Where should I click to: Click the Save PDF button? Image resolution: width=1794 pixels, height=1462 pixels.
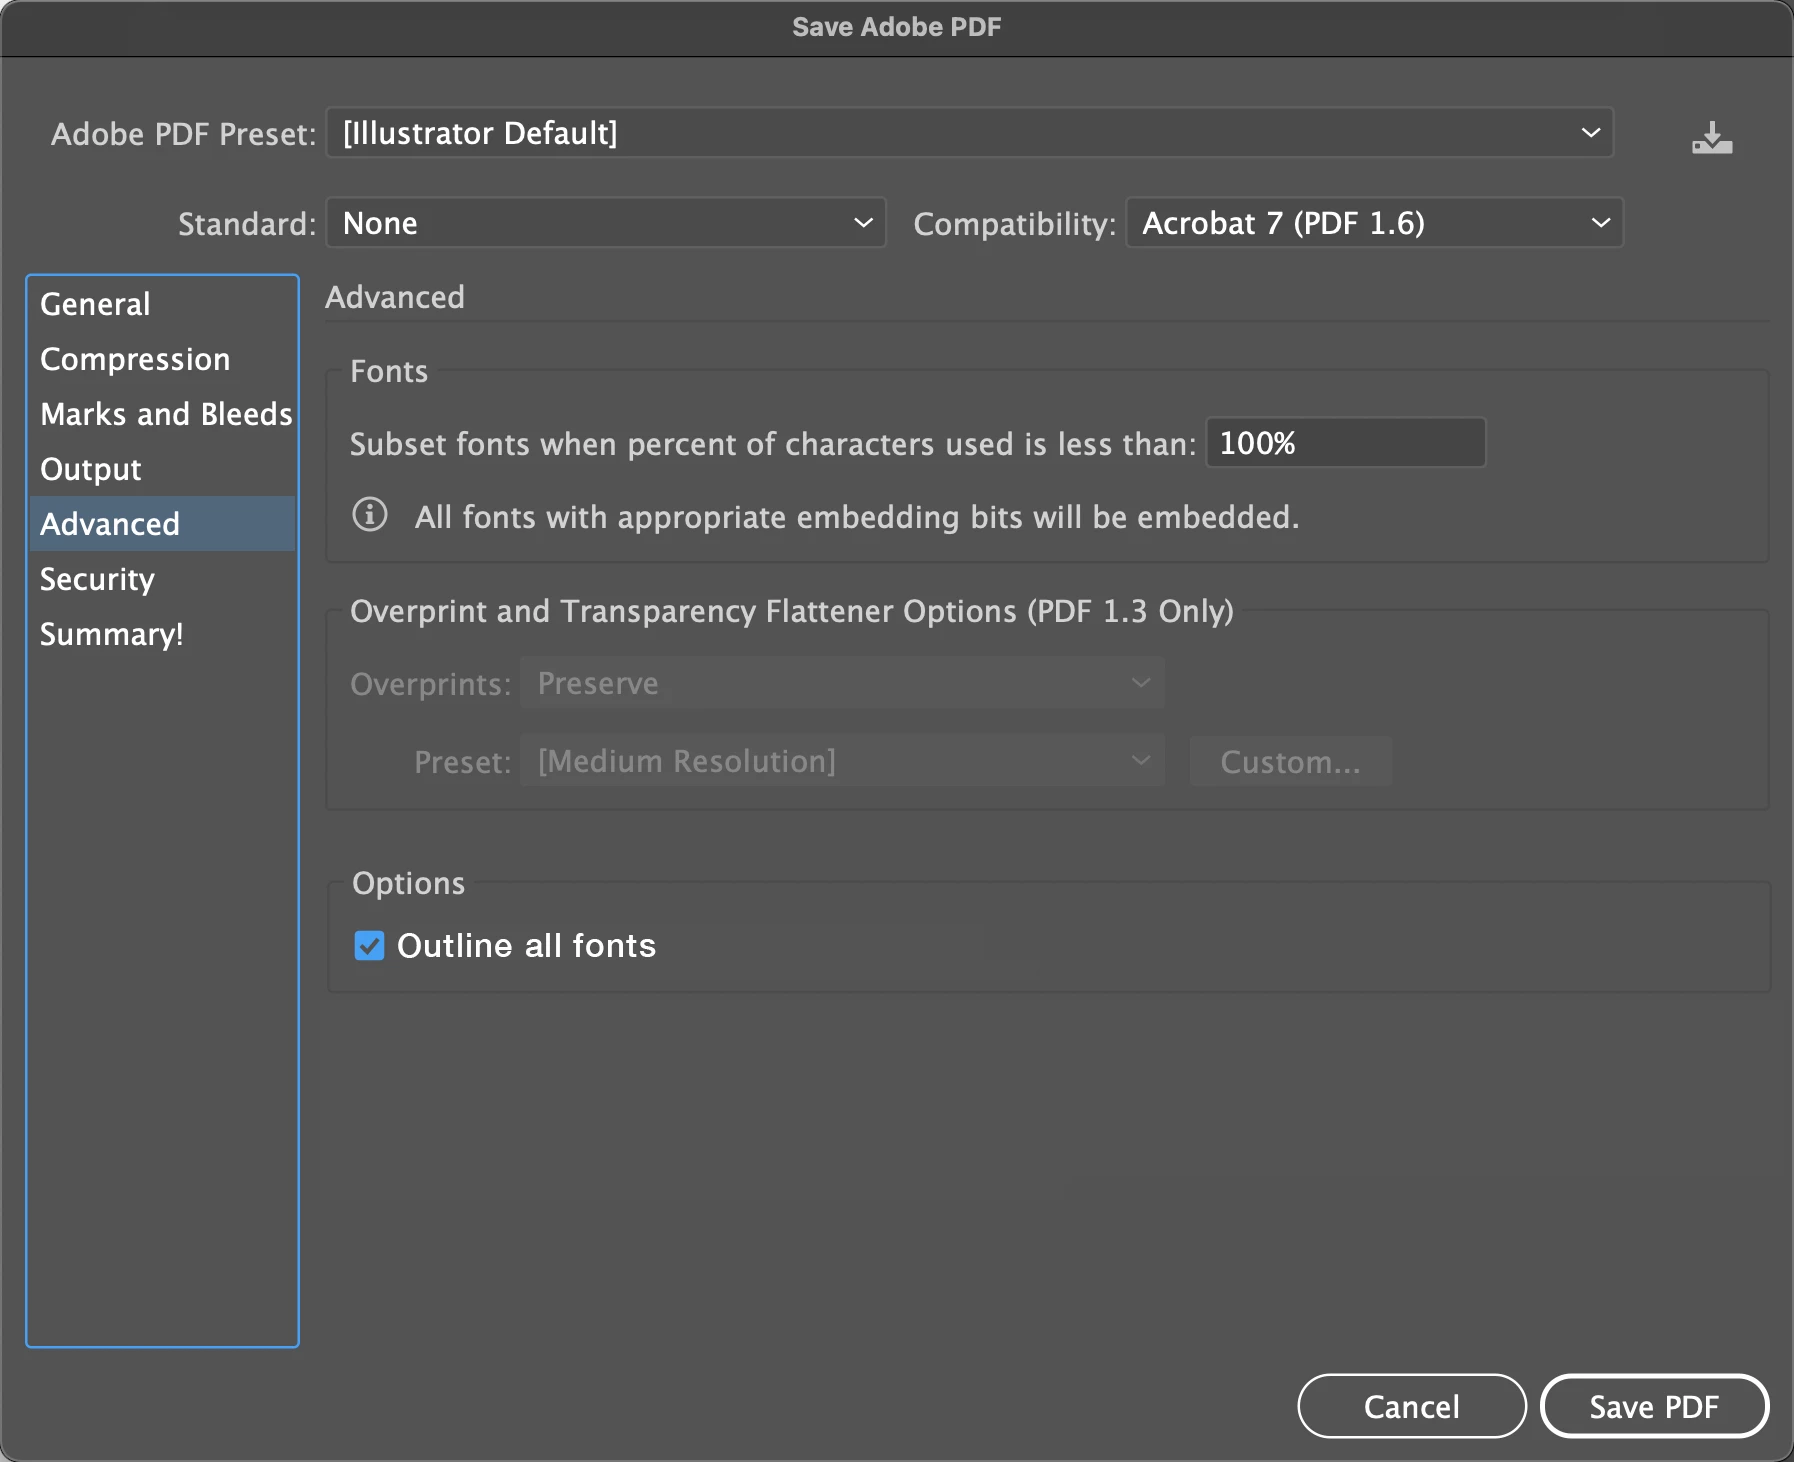pos(1654,1406)
